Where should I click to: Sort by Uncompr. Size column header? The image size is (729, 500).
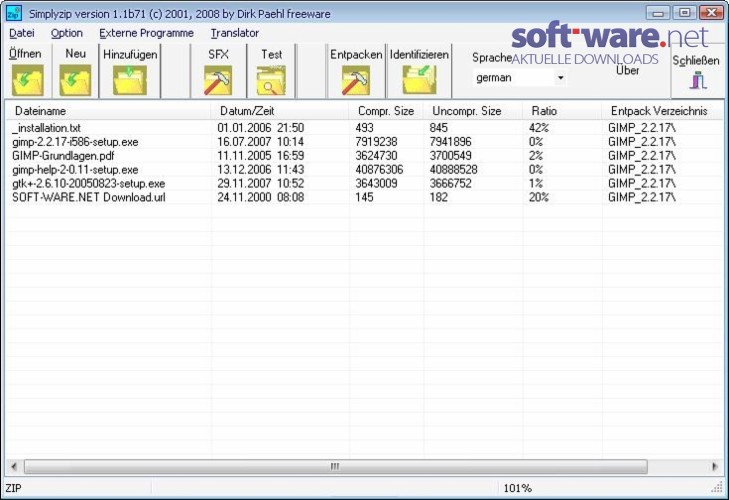(x=473, y=111)
